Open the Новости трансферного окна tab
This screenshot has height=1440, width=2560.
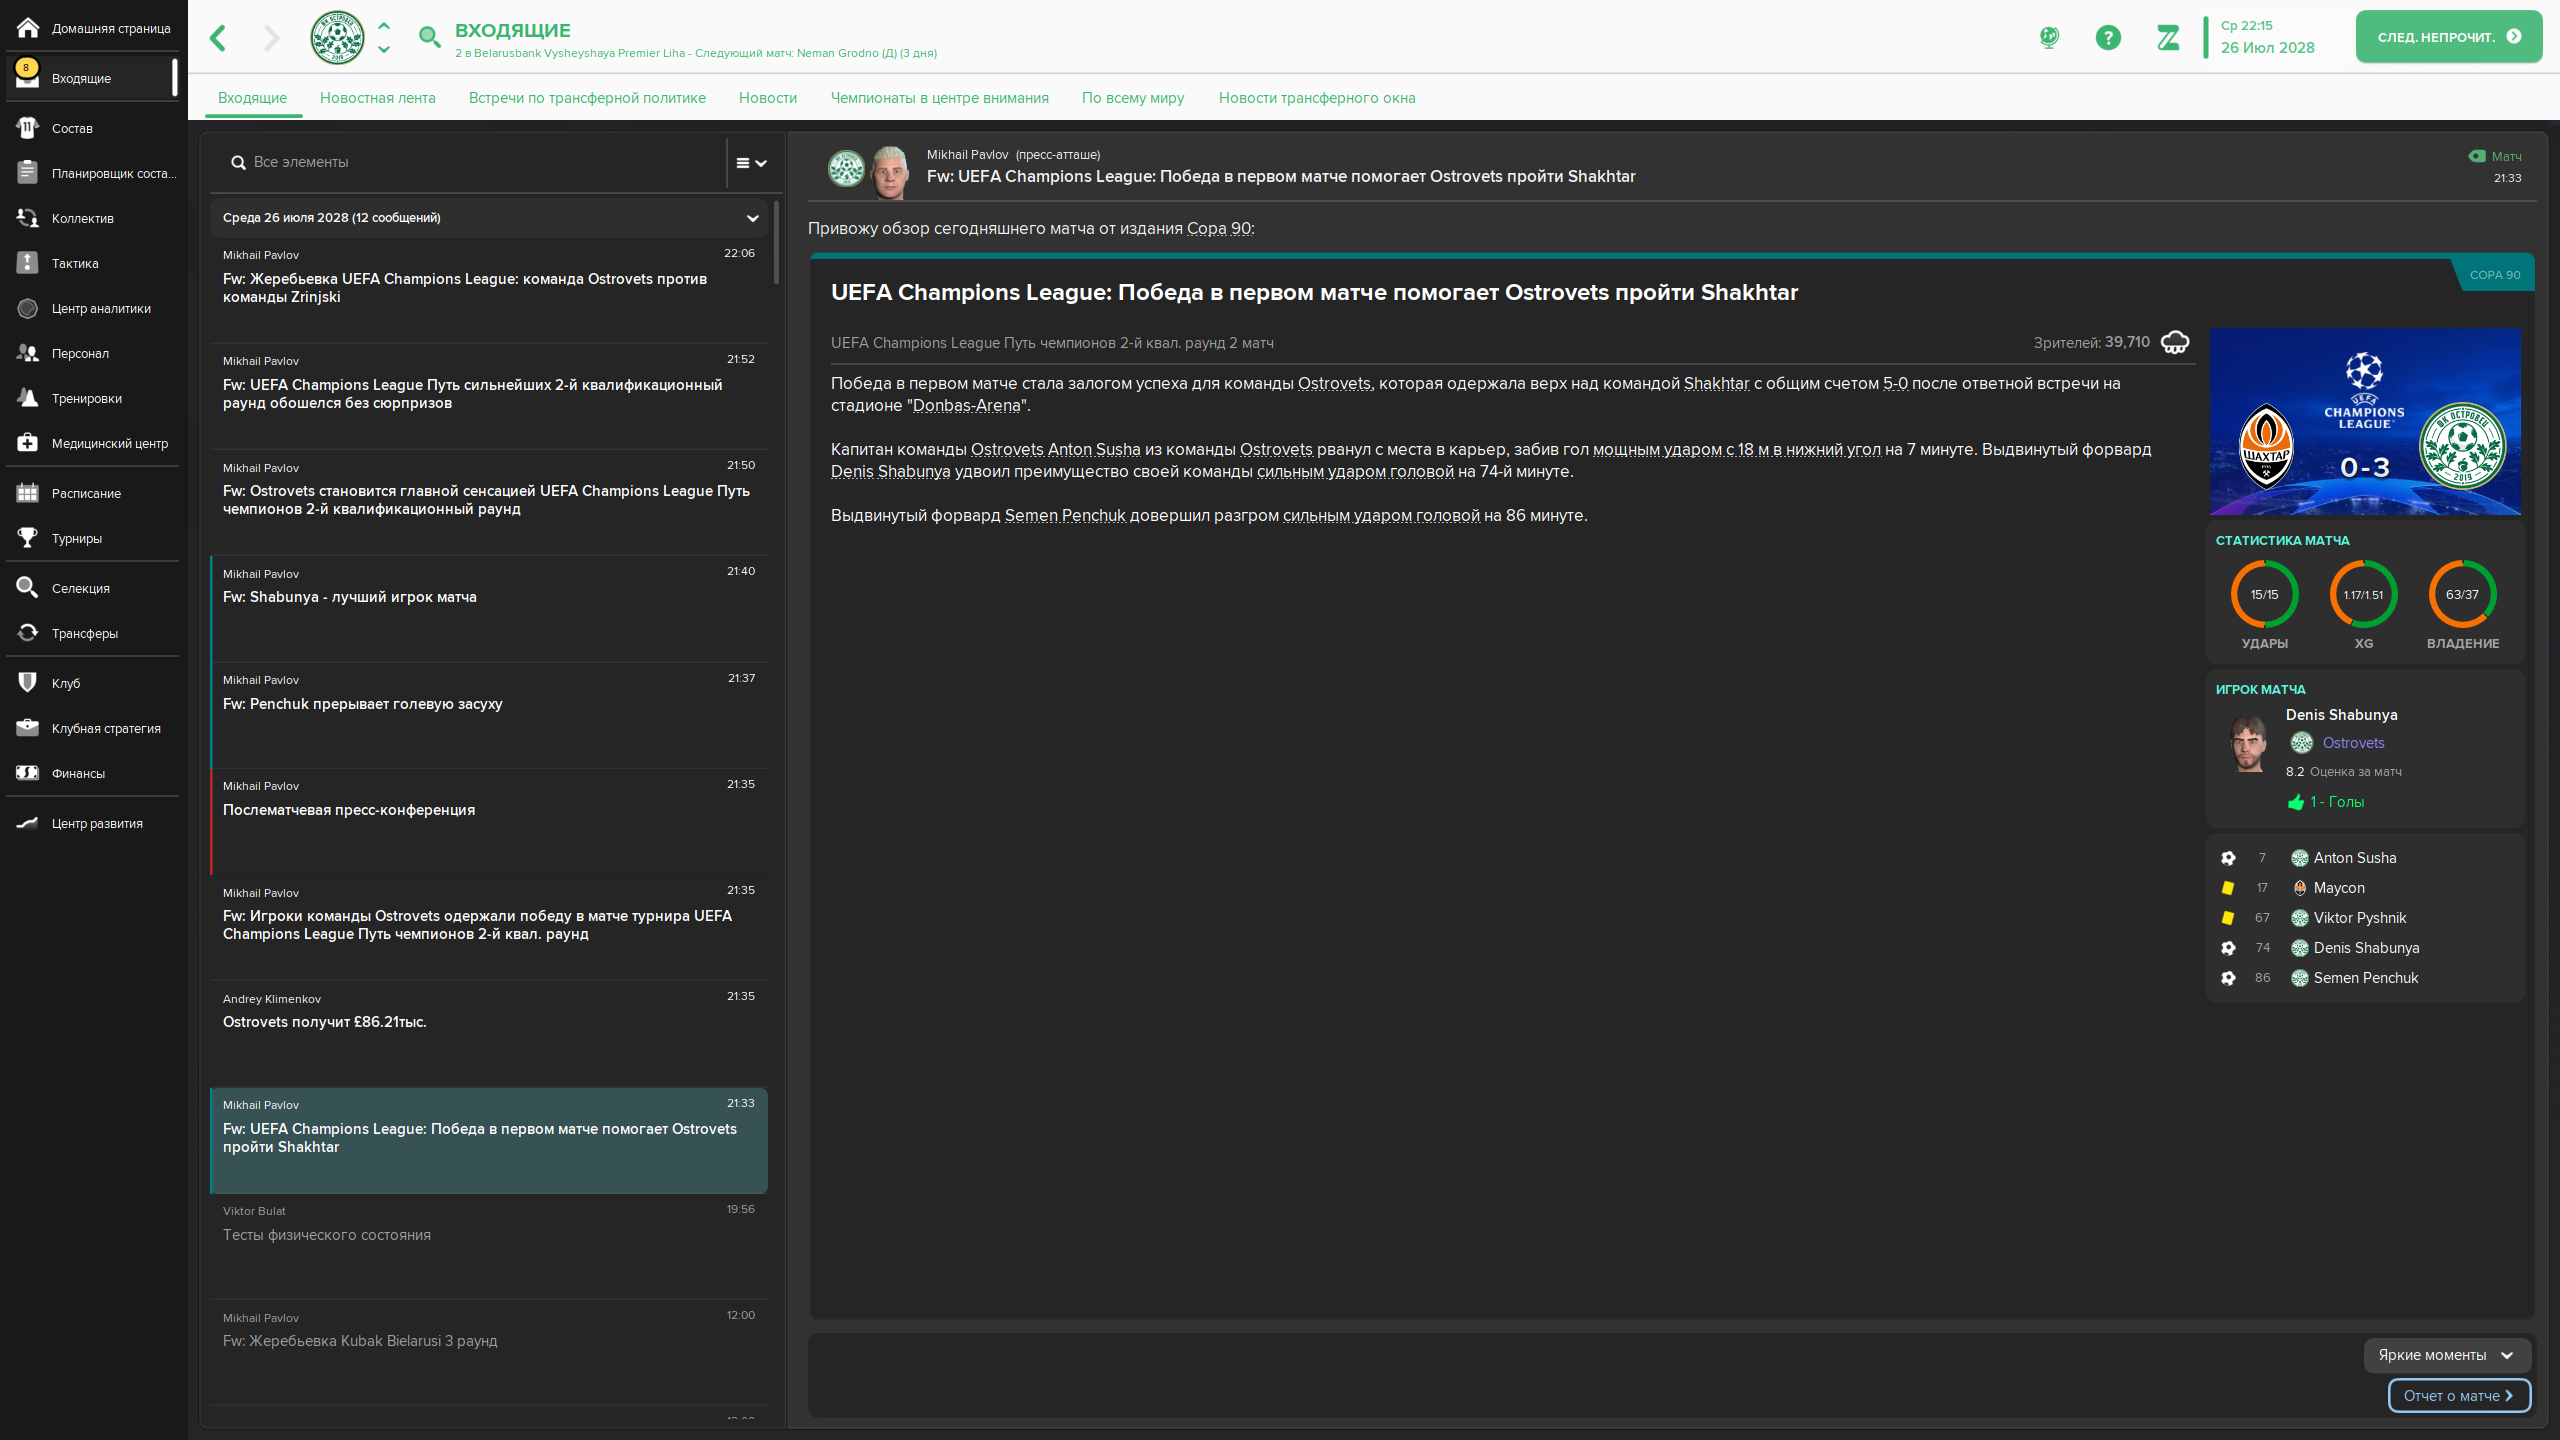[1317, 98]
